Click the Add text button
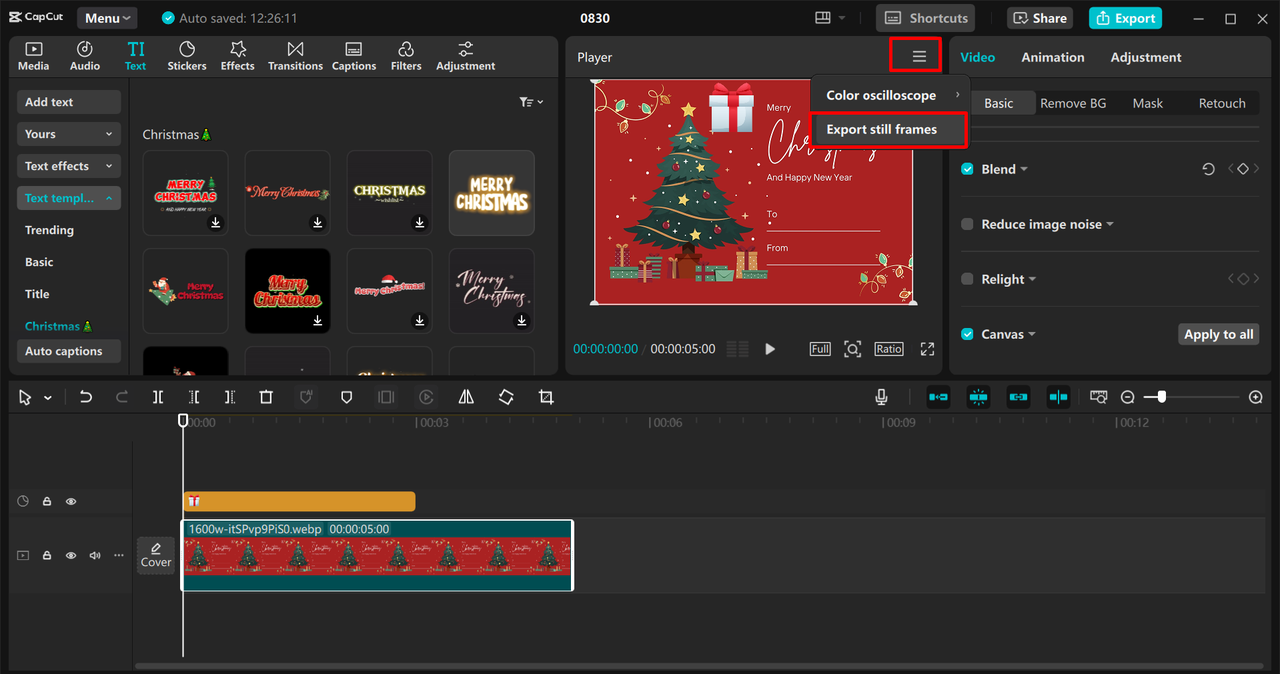 coord(69,102)
